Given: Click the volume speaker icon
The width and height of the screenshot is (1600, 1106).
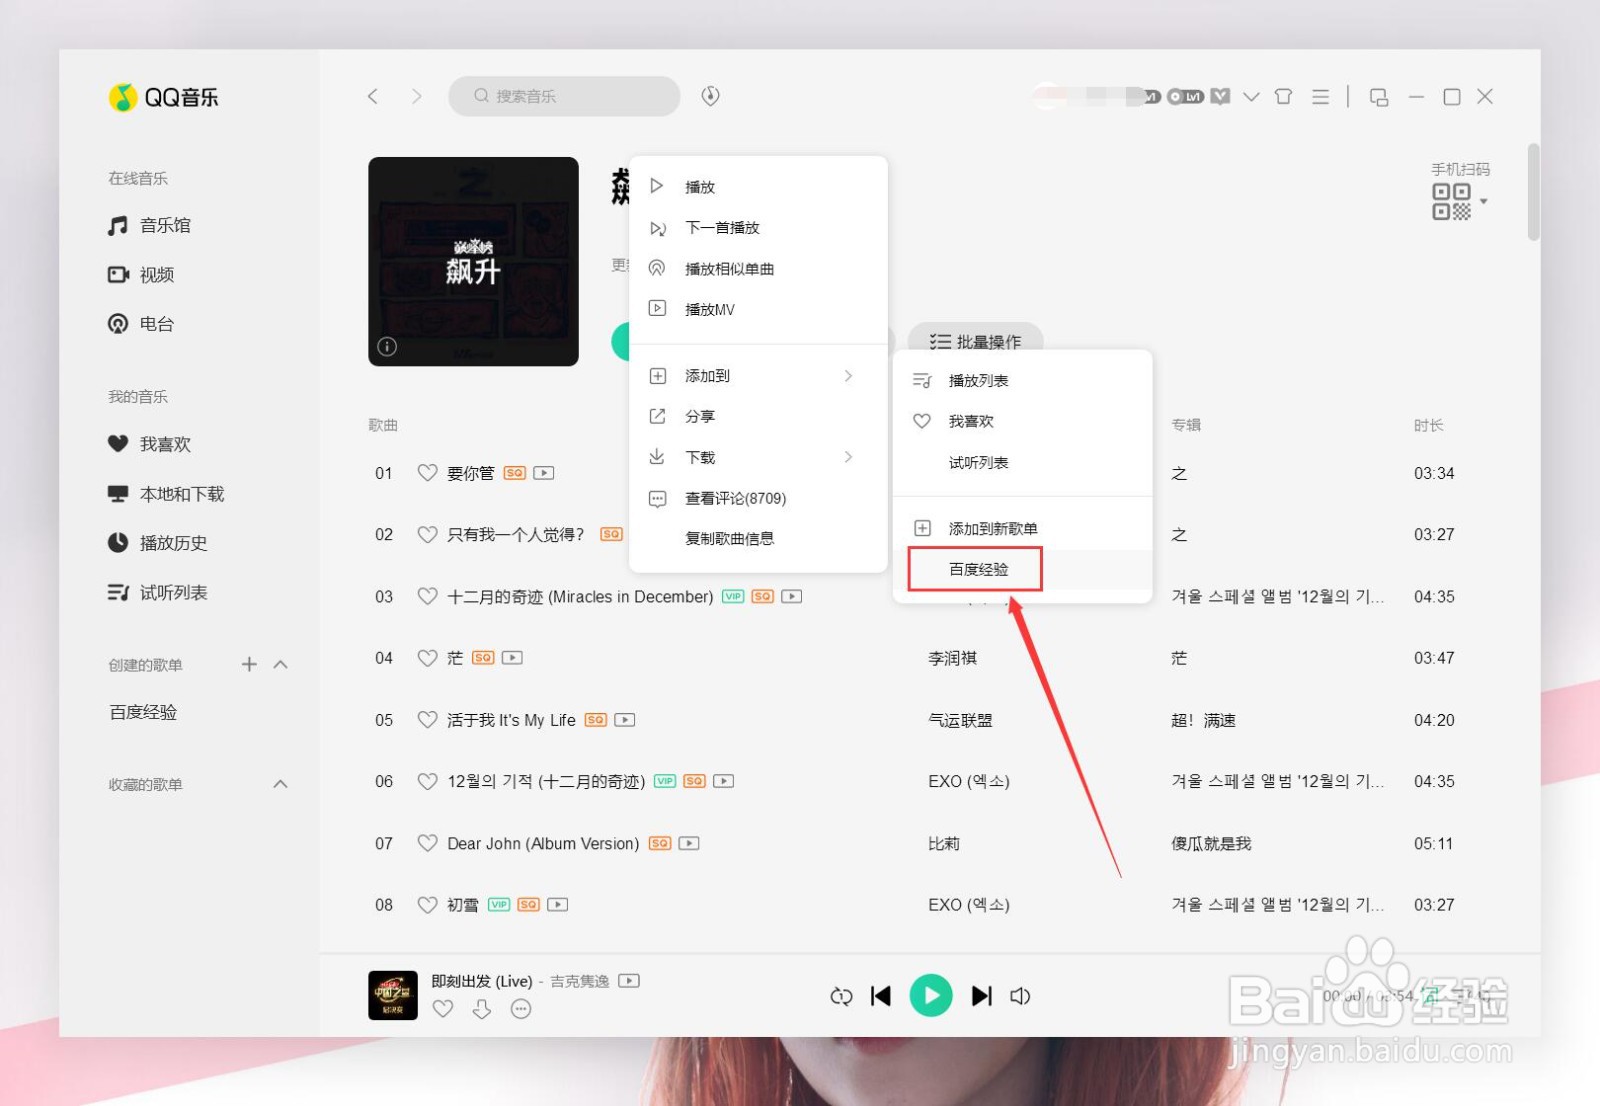Looking at the screenshot, I should pyautogui.click(x=1020, y=996).
